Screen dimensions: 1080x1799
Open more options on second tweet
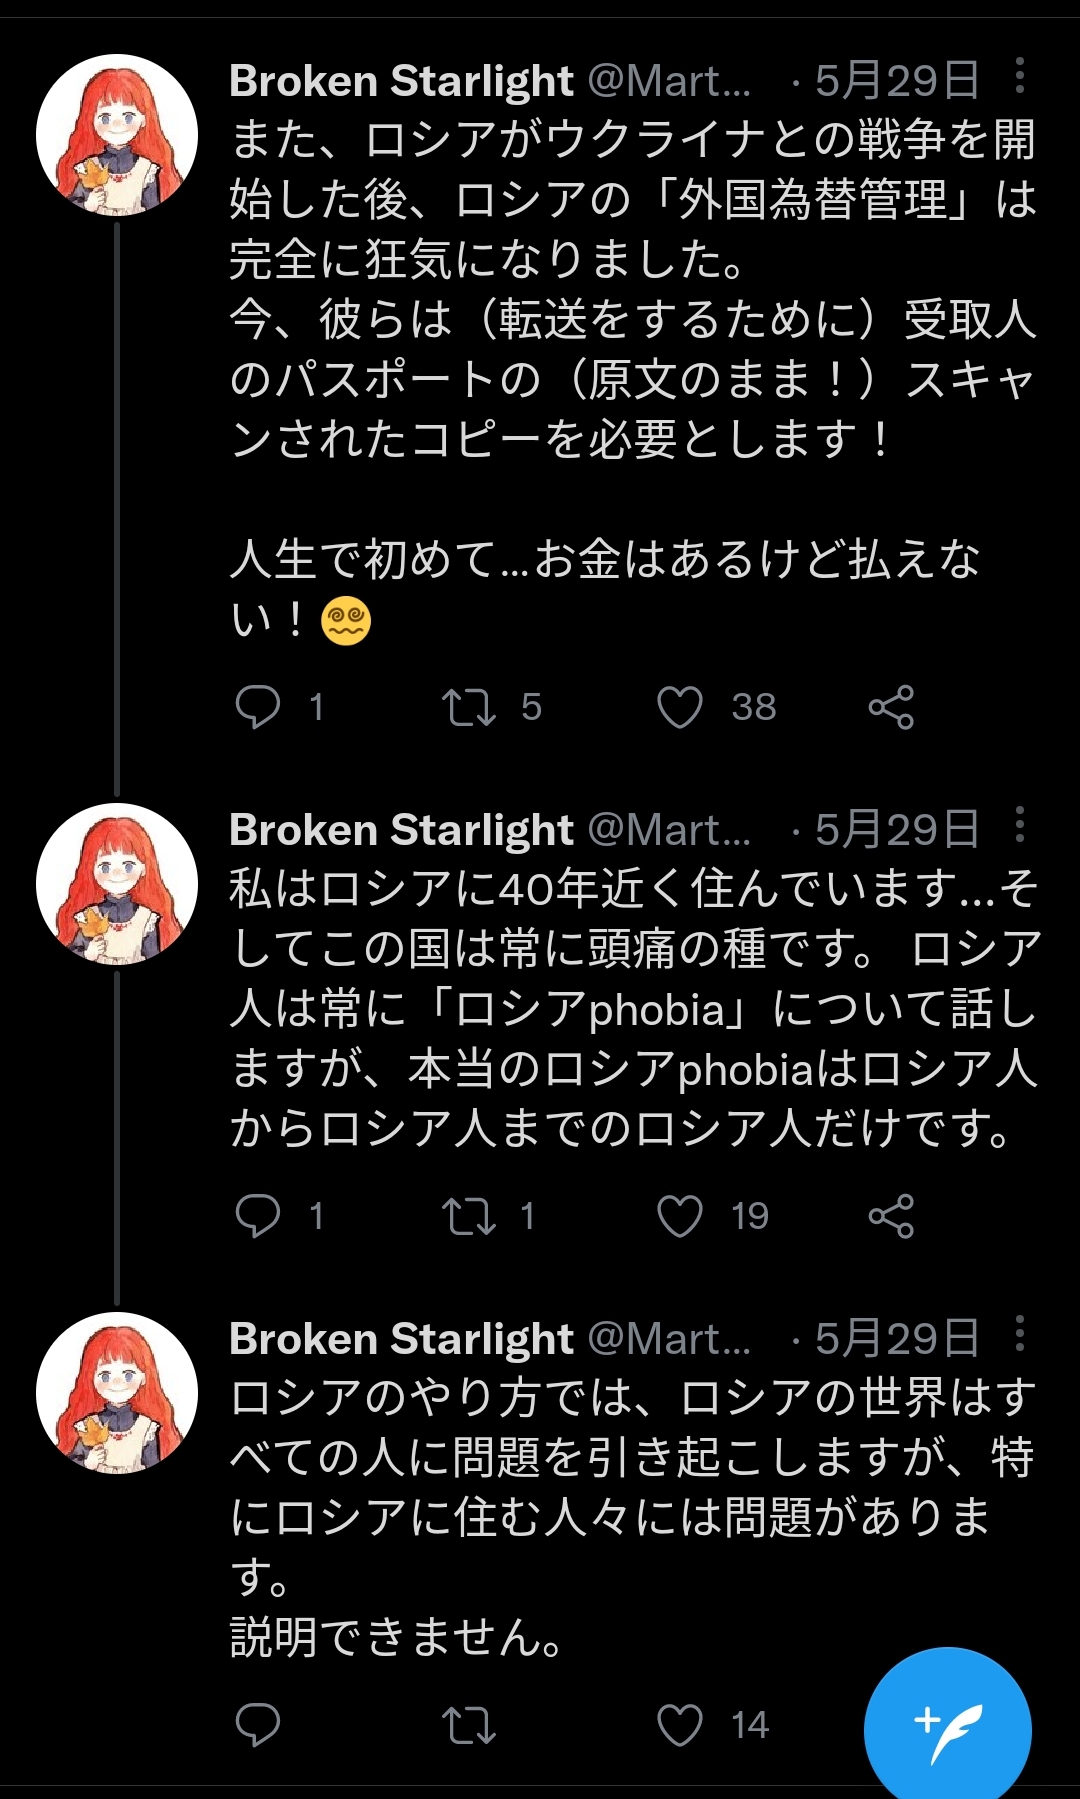click(x=1019, y=826)
